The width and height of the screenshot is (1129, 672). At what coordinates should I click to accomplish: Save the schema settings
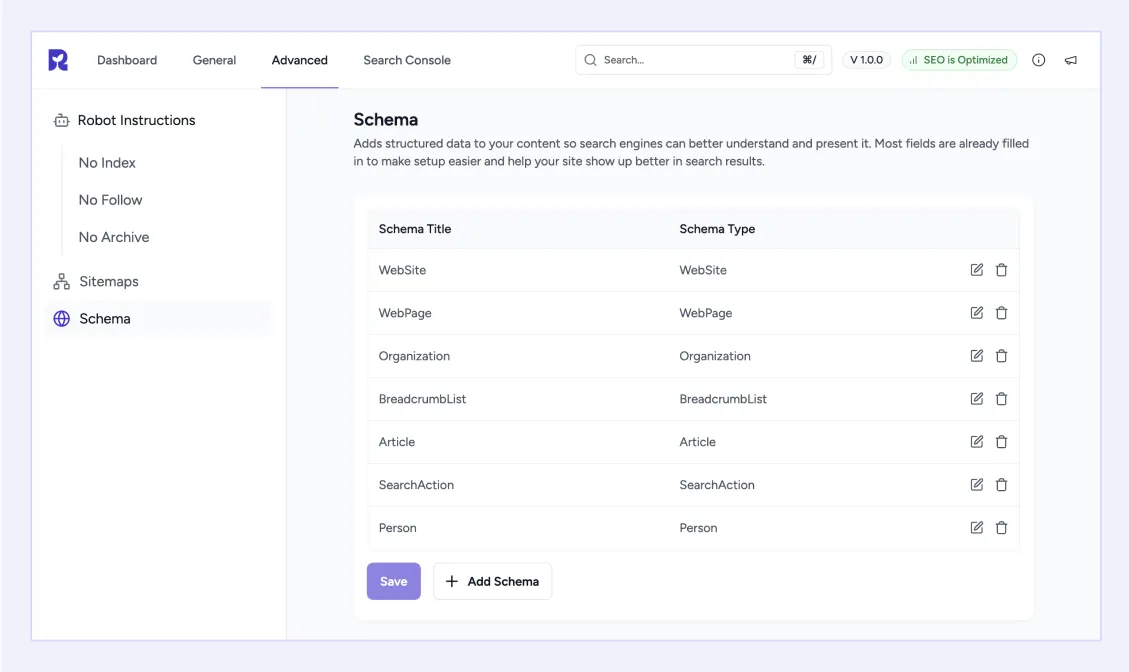pos(394,581)
